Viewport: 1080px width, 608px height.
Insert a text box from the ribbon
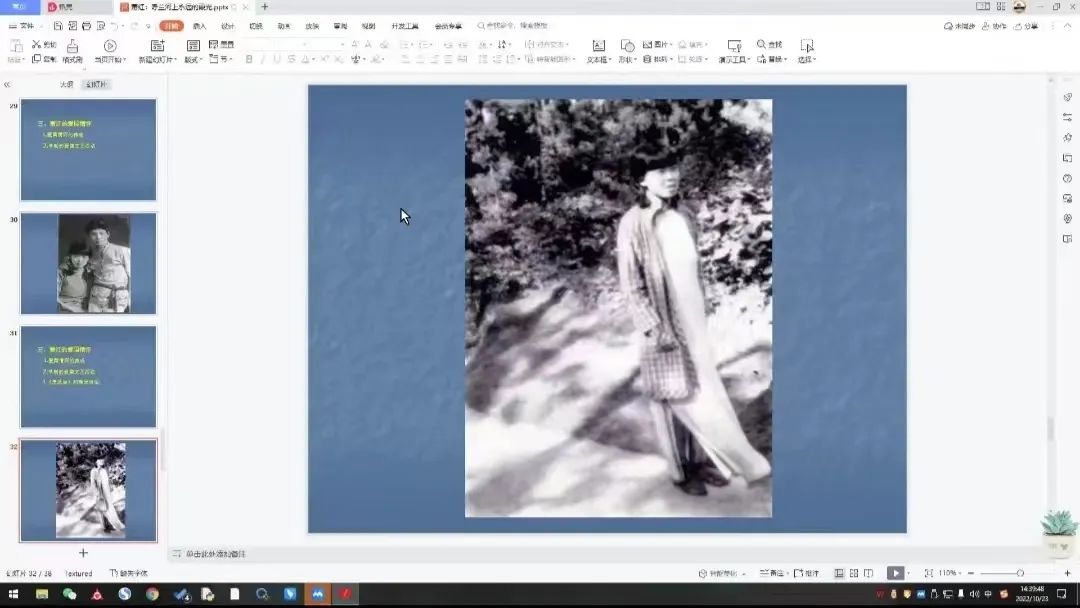598,46
